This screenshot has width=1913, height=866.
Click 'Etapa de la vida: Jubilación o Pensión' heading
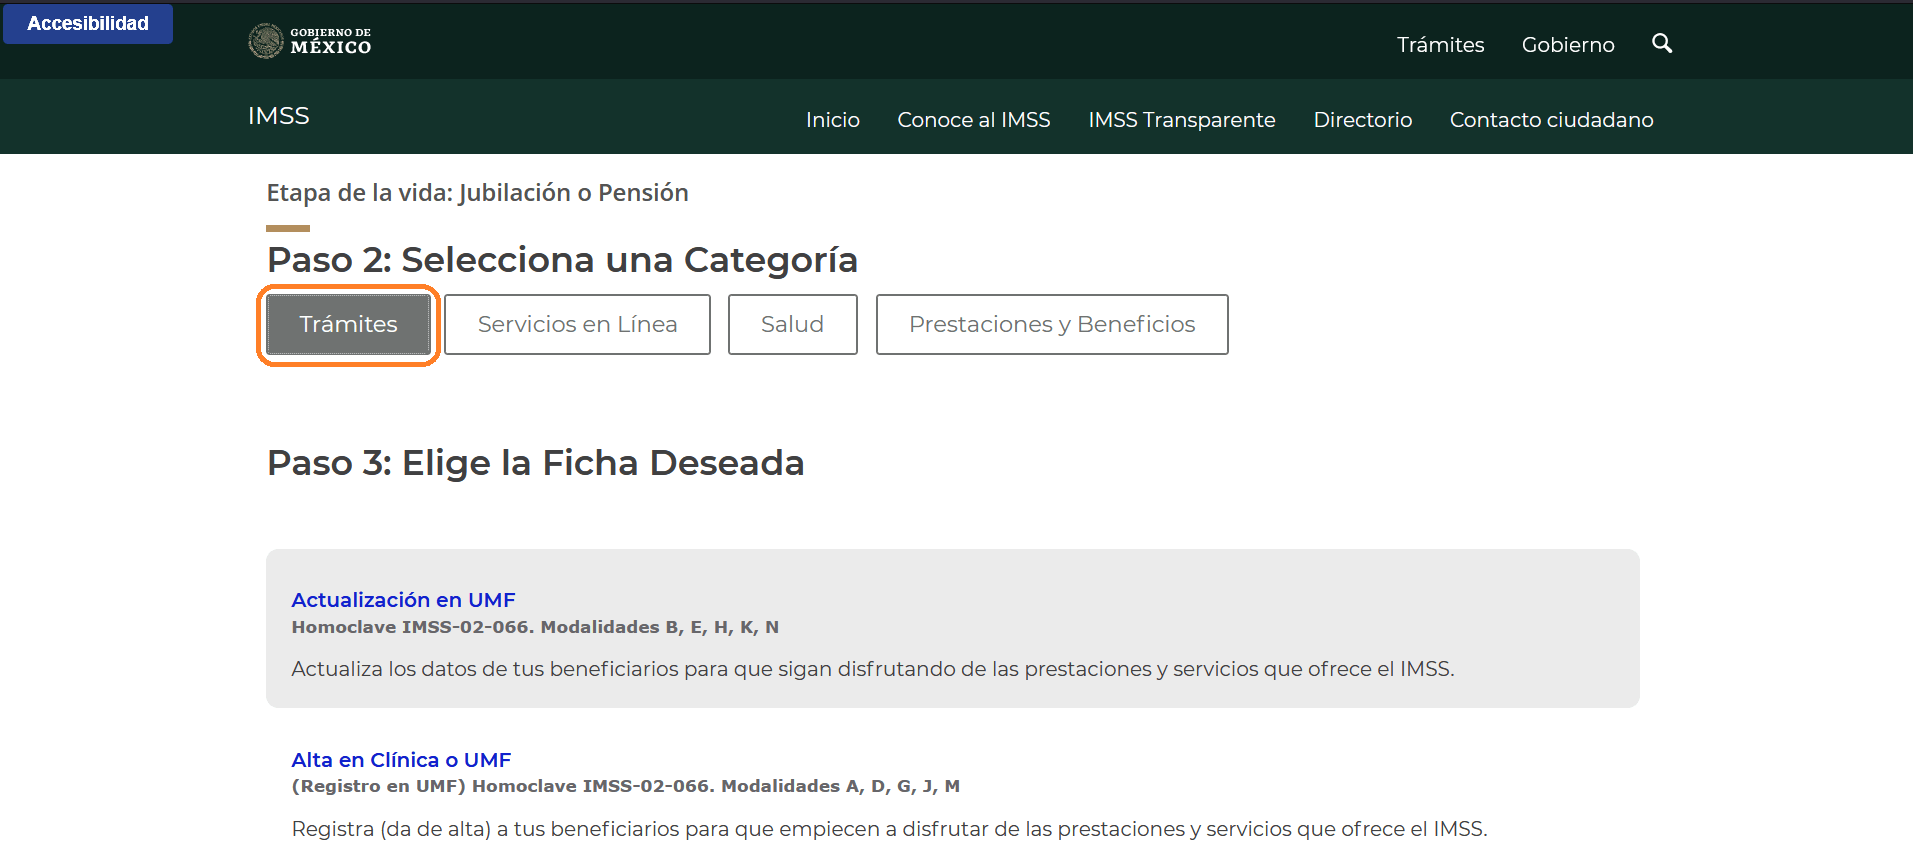478,193
